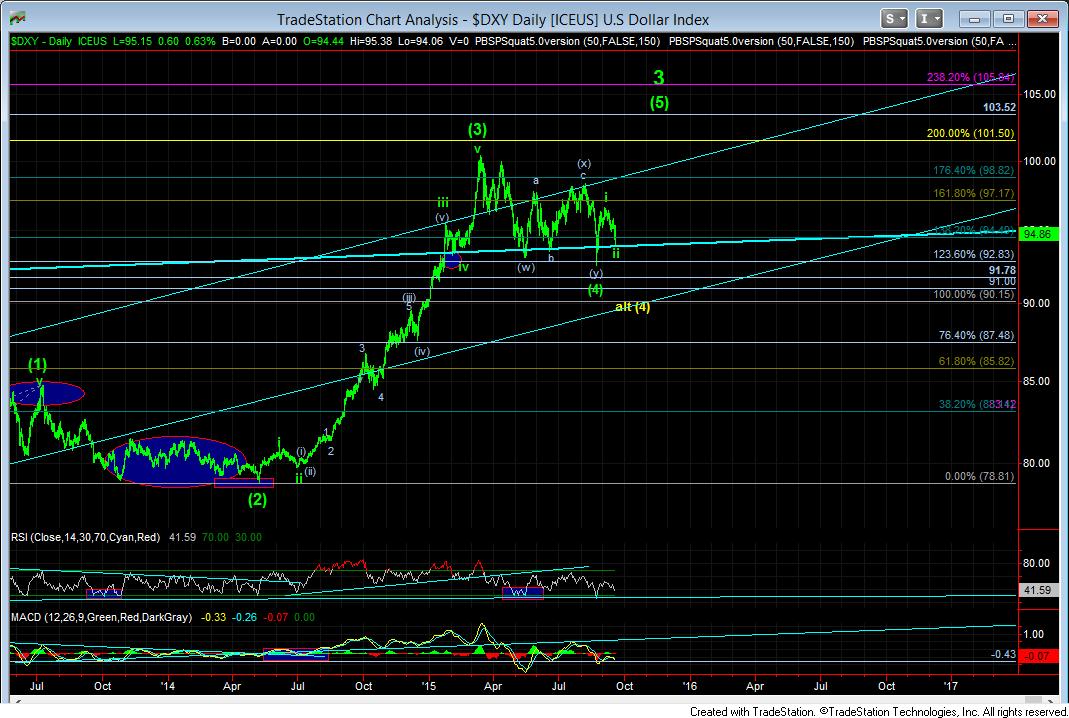Viewport: 1069px width, 718px height.
Task: Select the (x) wave label
Action: (x=584, y=164)
